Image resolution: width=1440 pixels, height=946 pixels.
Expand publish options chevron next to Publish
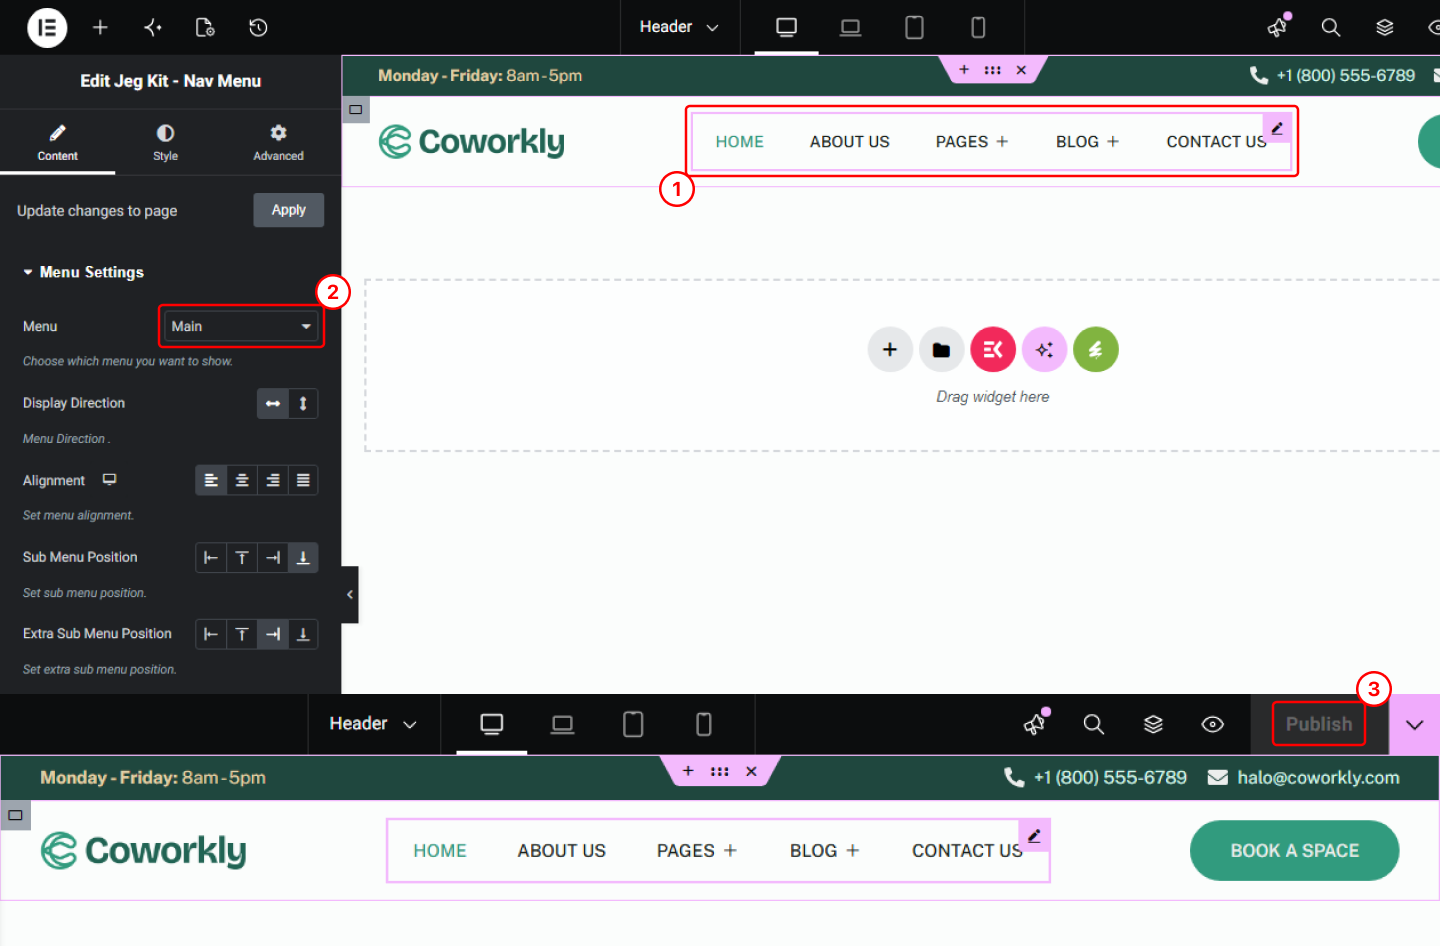1415,724
